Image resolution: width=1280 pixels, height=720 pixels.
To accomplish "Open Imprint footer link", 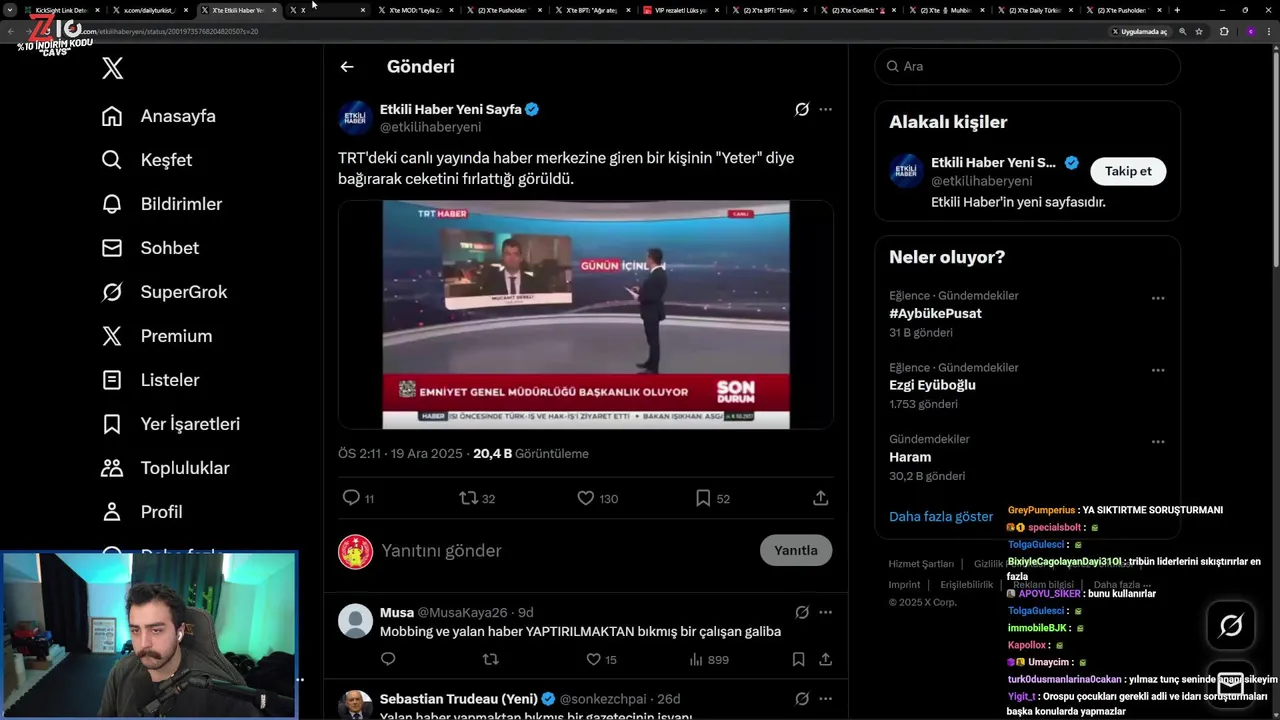I will tap(904, 585).
